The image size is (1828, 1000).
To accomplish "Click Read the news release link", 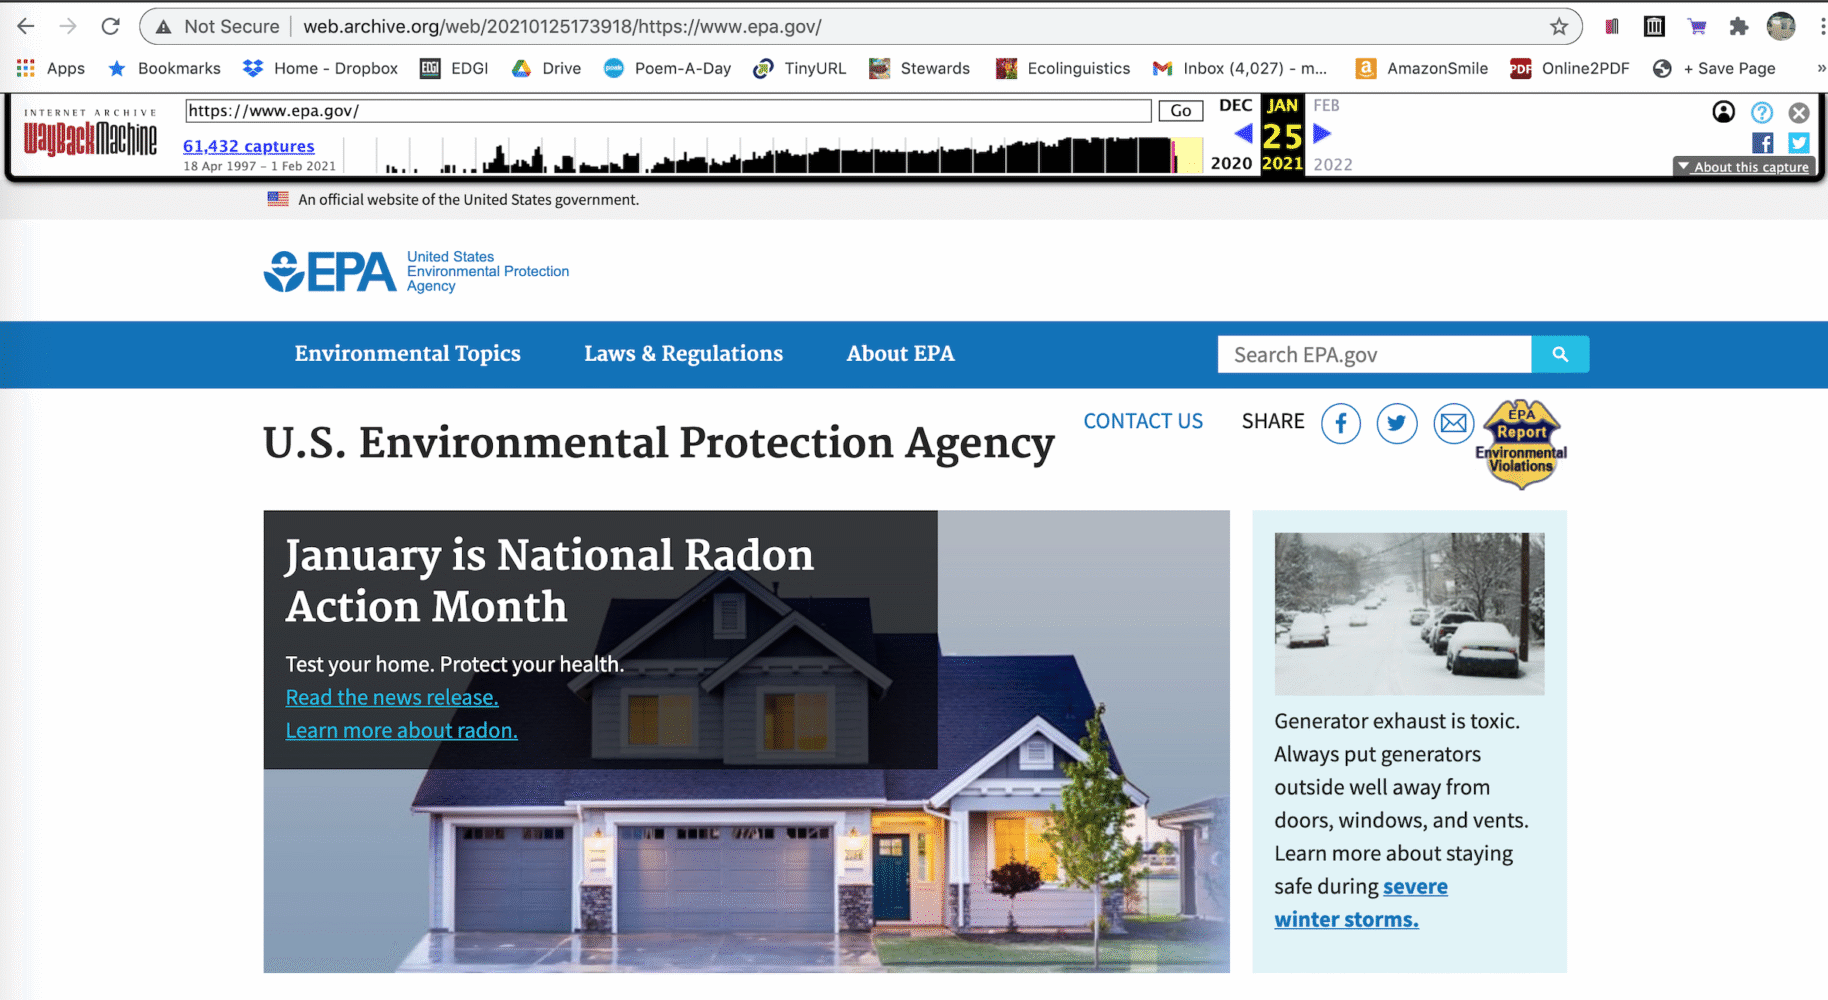I will (392, 698).
